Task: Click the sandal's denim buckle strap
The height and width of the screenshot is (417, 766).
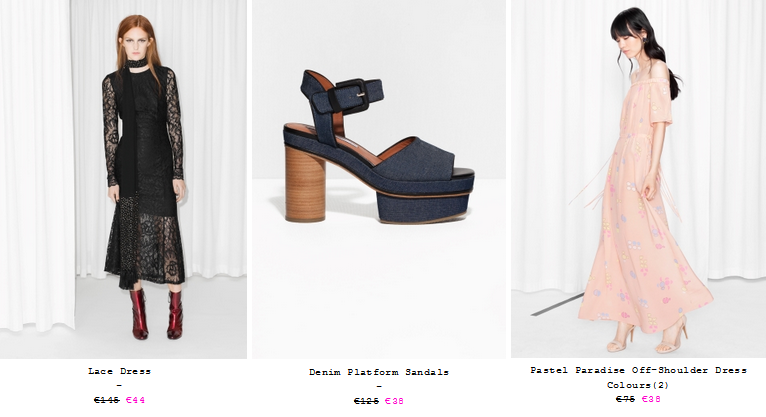Action: pyautogui.click(x=347, y=95)
